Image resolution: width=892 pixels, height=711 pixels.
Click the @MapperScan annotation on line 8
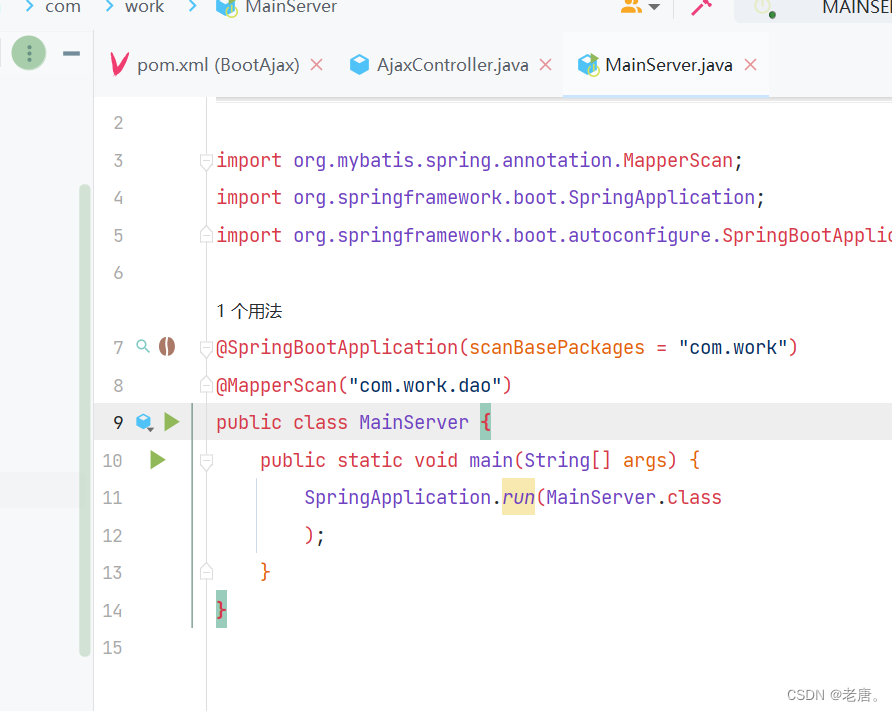(276, 385)
